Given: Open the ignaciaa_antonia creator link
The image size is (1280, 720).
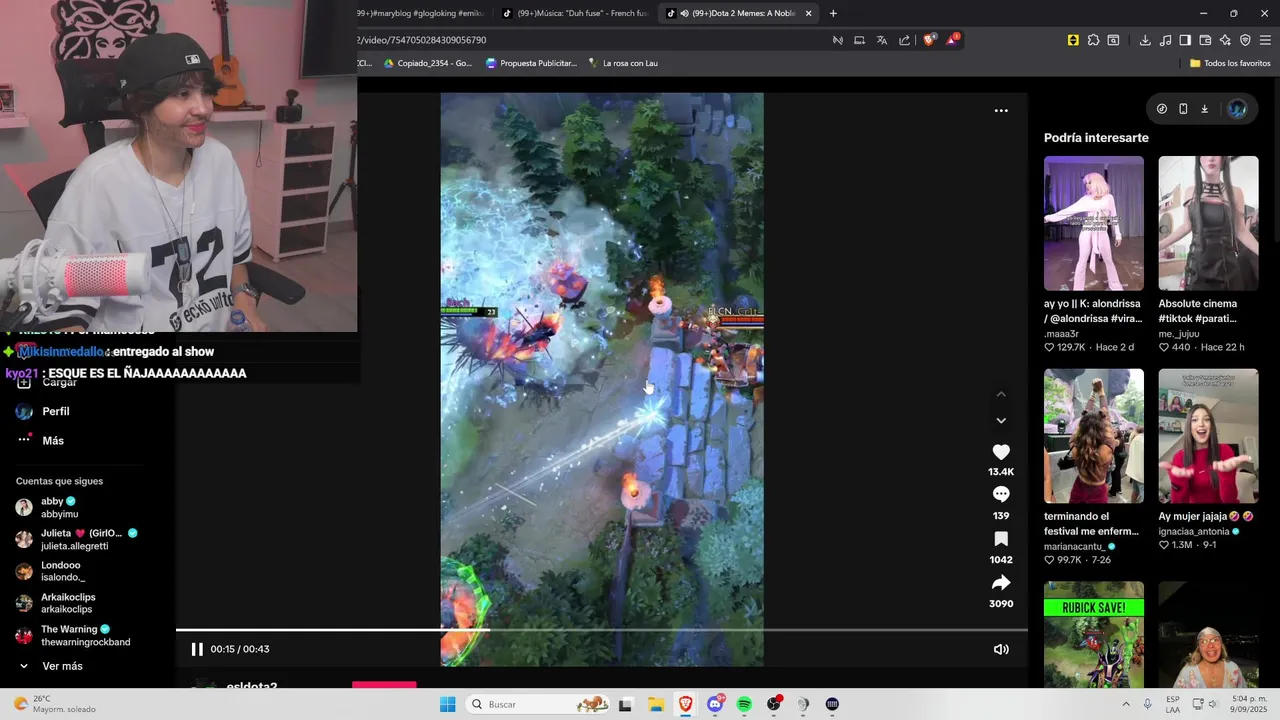Looking at the screenshot, I should [1200, 531].
